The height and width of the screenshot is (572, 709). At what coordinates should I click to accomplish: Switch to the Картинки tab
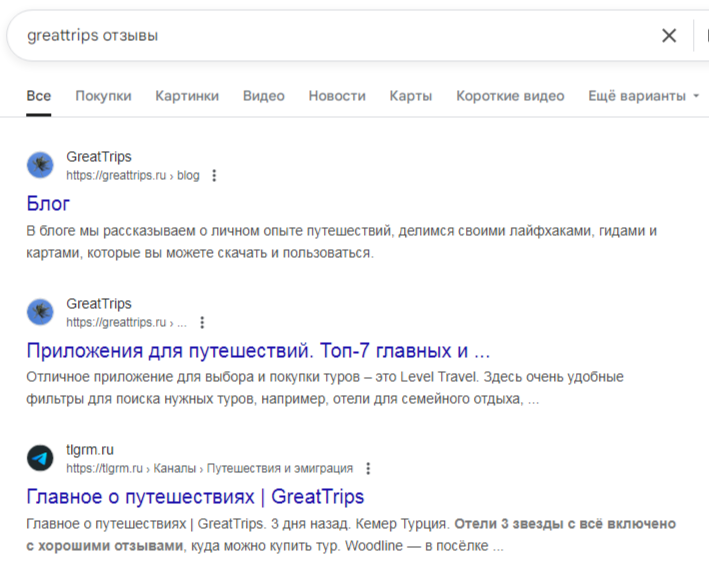tap(187, 96)
